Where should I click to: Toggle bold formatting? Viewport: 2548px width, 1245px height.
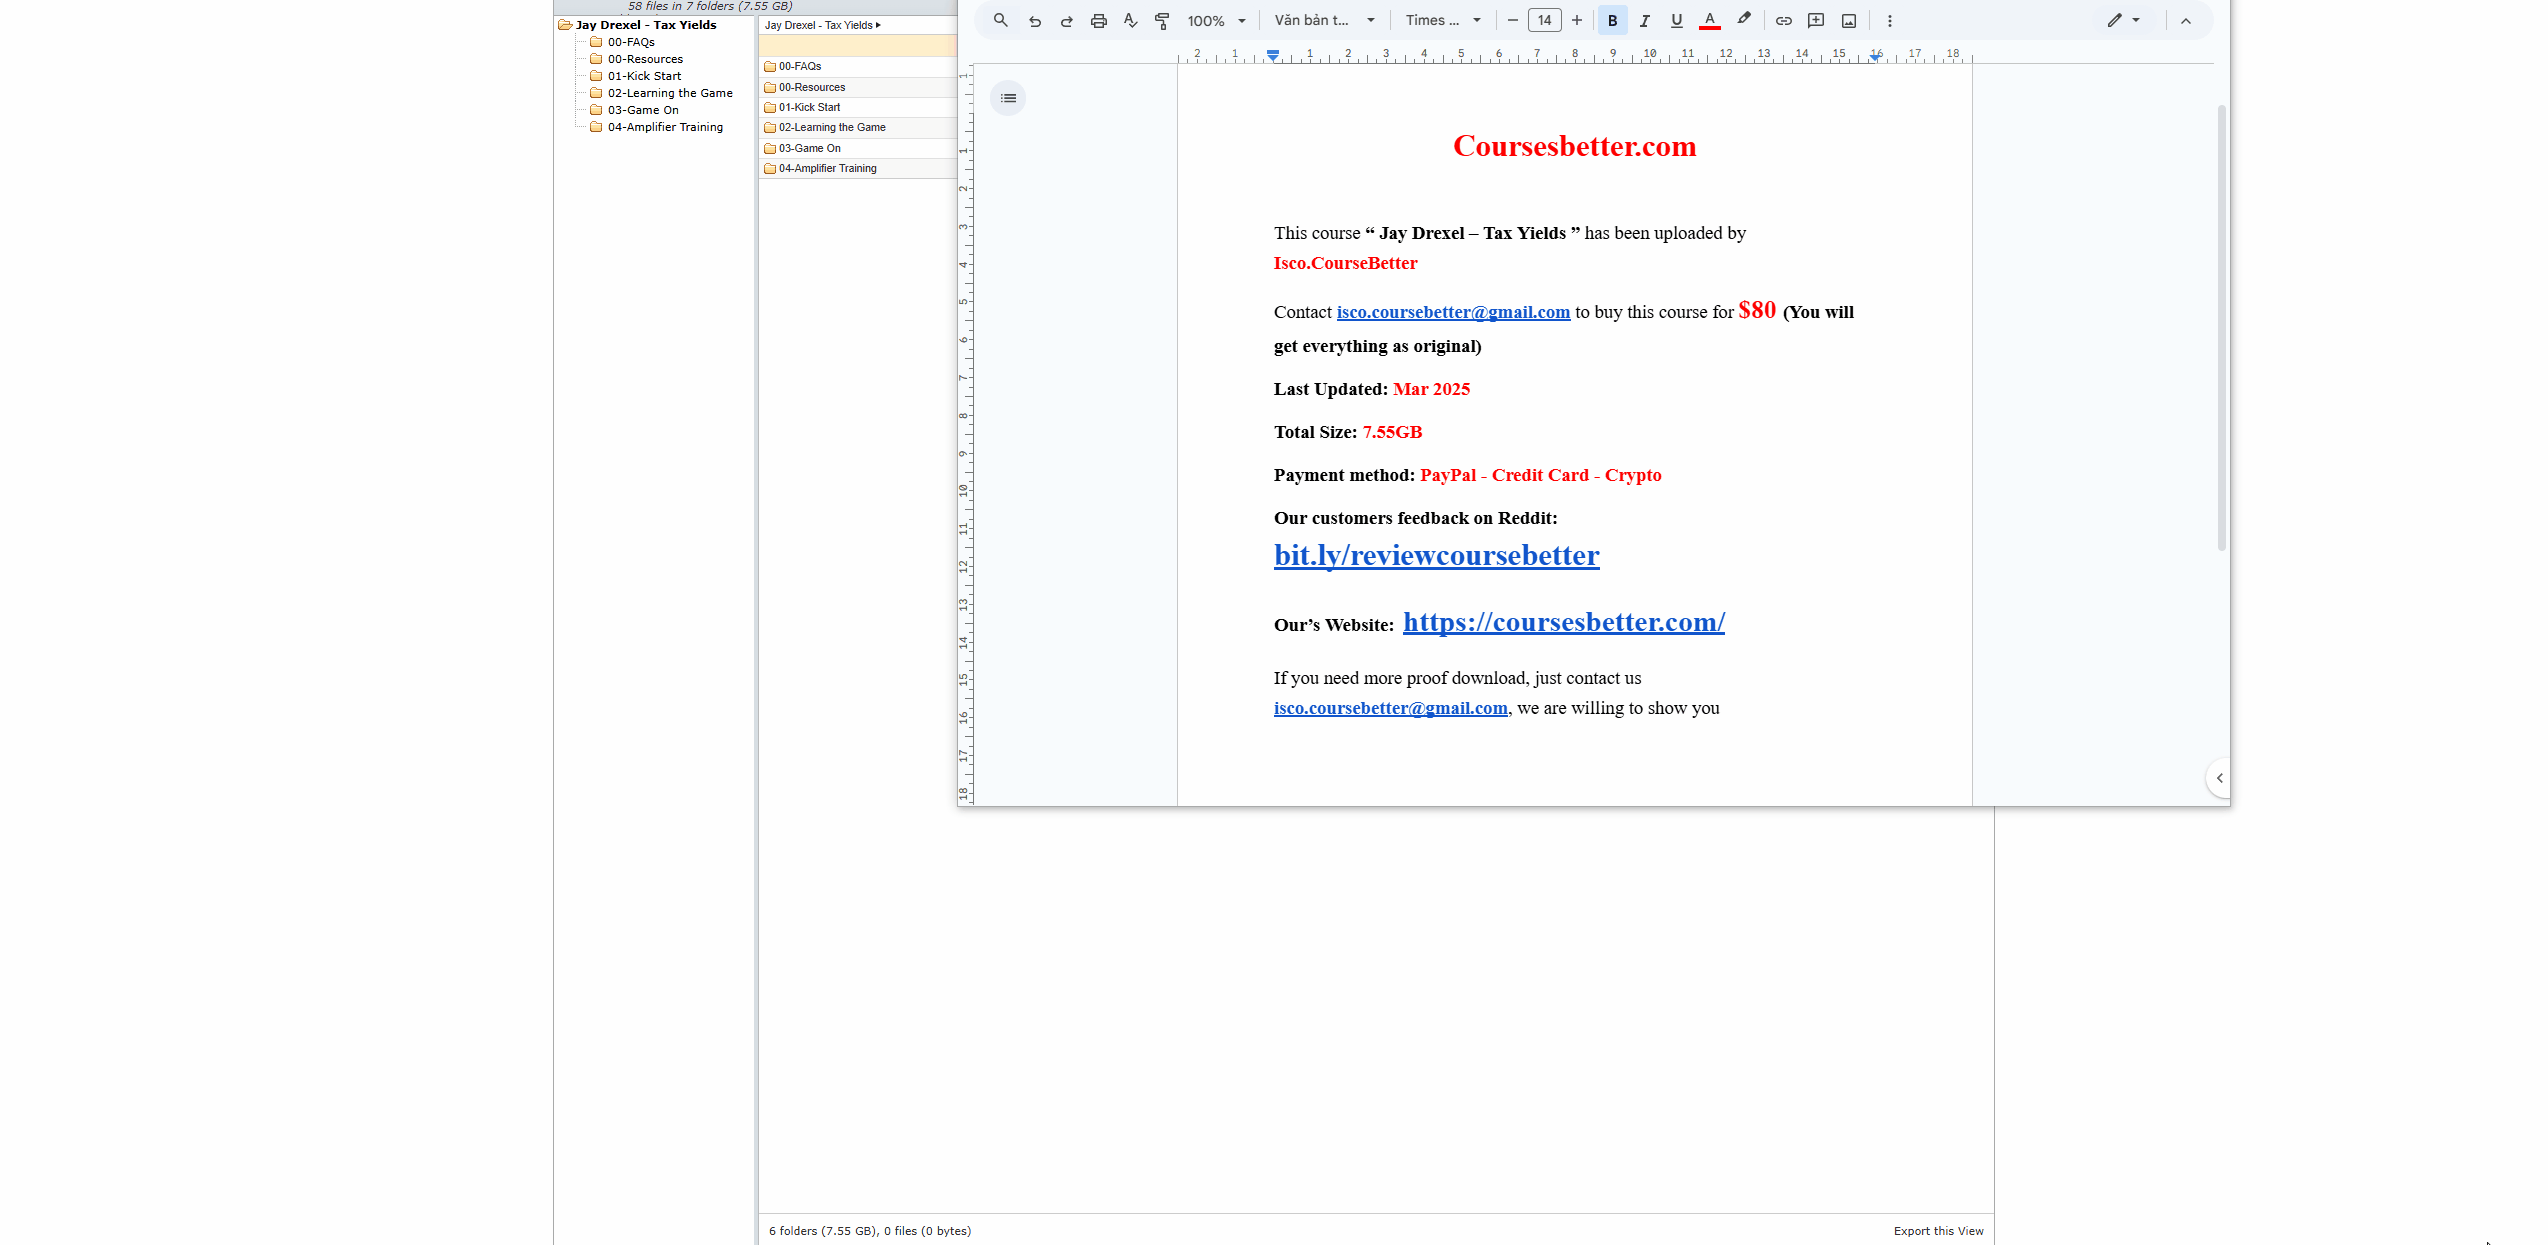pyautogui.click(x=1612, y=20)
